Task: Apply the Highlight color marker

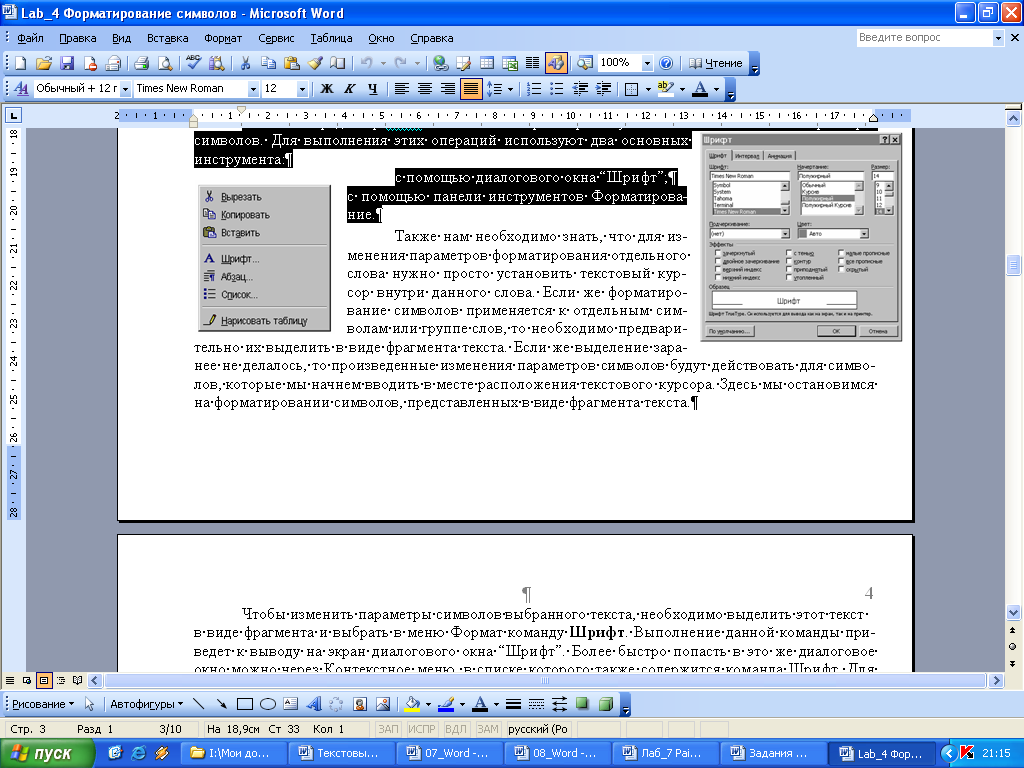Action: (665, 88)
